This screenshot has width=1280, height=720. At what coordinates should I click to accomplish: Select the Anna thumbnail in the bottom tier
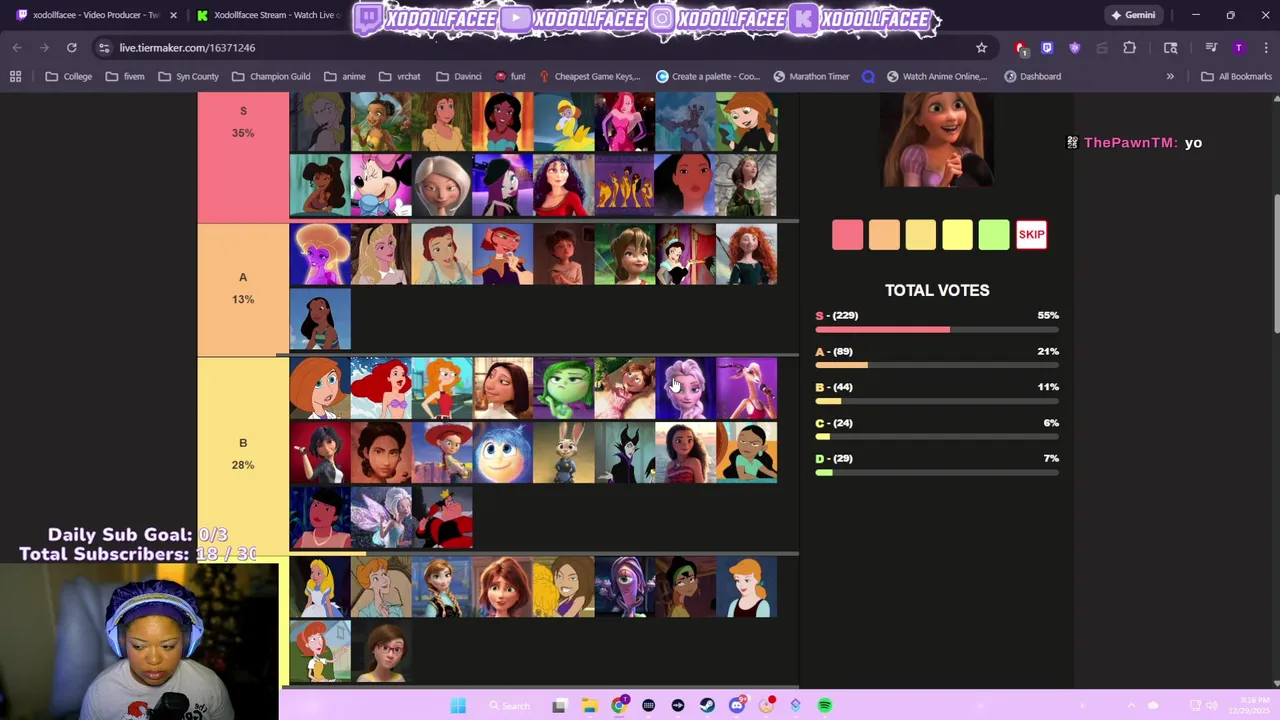pos(442,587)
